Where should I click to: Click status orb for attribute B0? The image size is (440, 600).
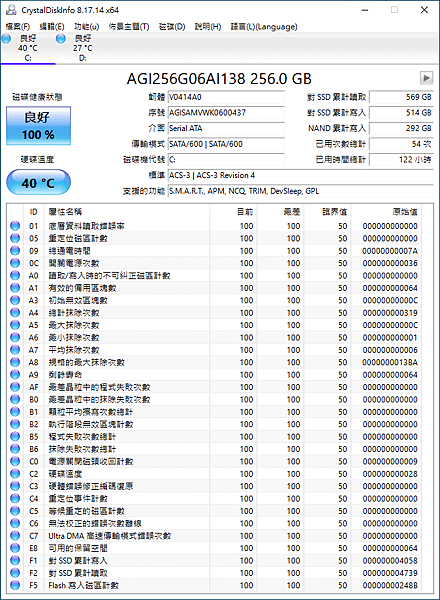tap(15, 399)
